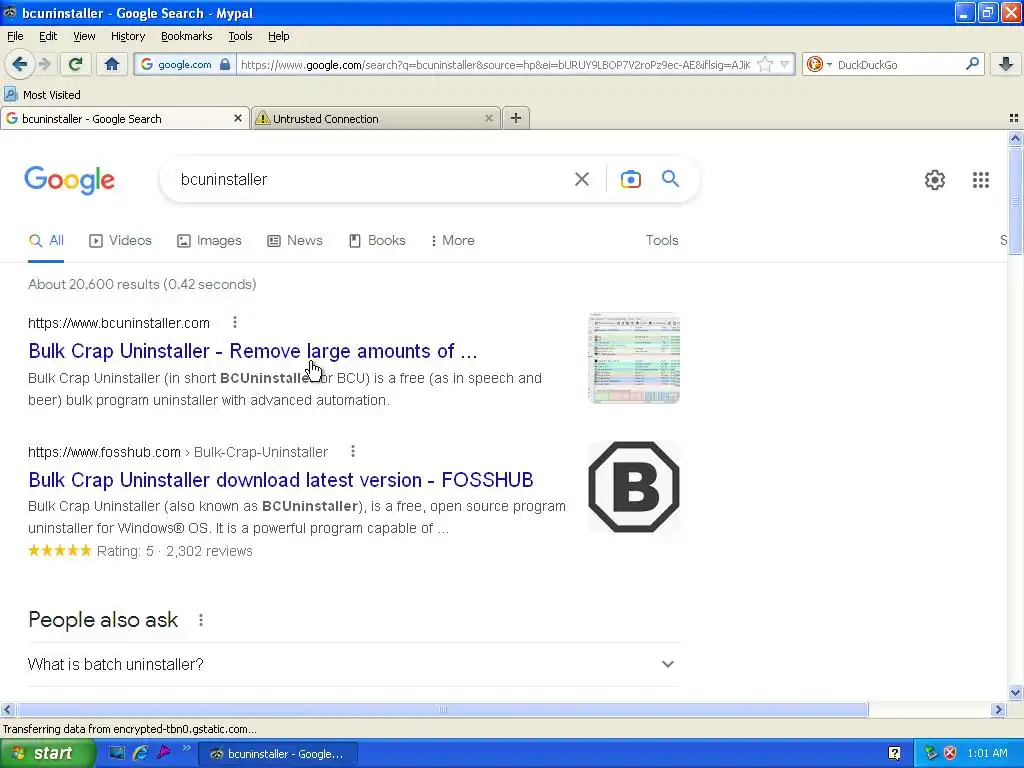
Task: Clear the Google search query with X
Action: click(x=581, y=179)
